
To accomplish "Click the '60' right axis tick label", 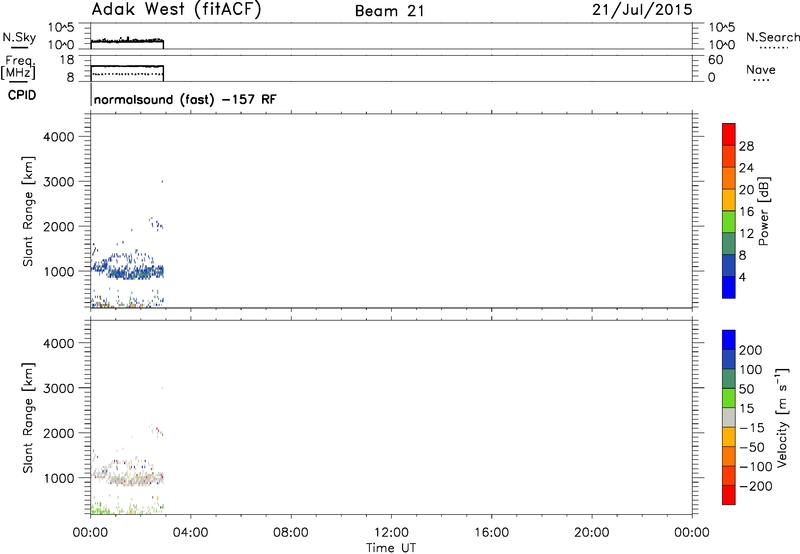I will click(716, 60).
